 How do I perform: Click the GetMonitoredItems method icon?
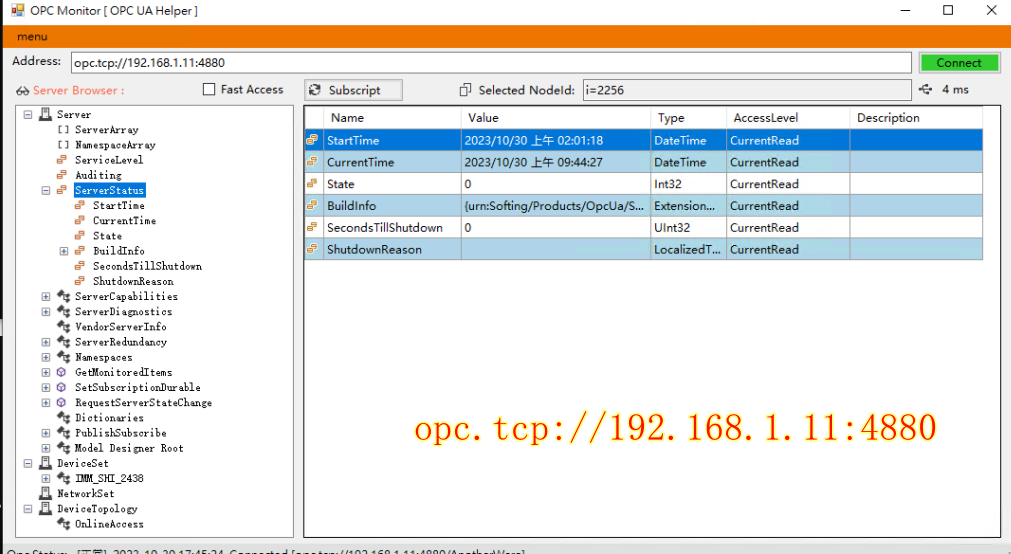point(61,372)
